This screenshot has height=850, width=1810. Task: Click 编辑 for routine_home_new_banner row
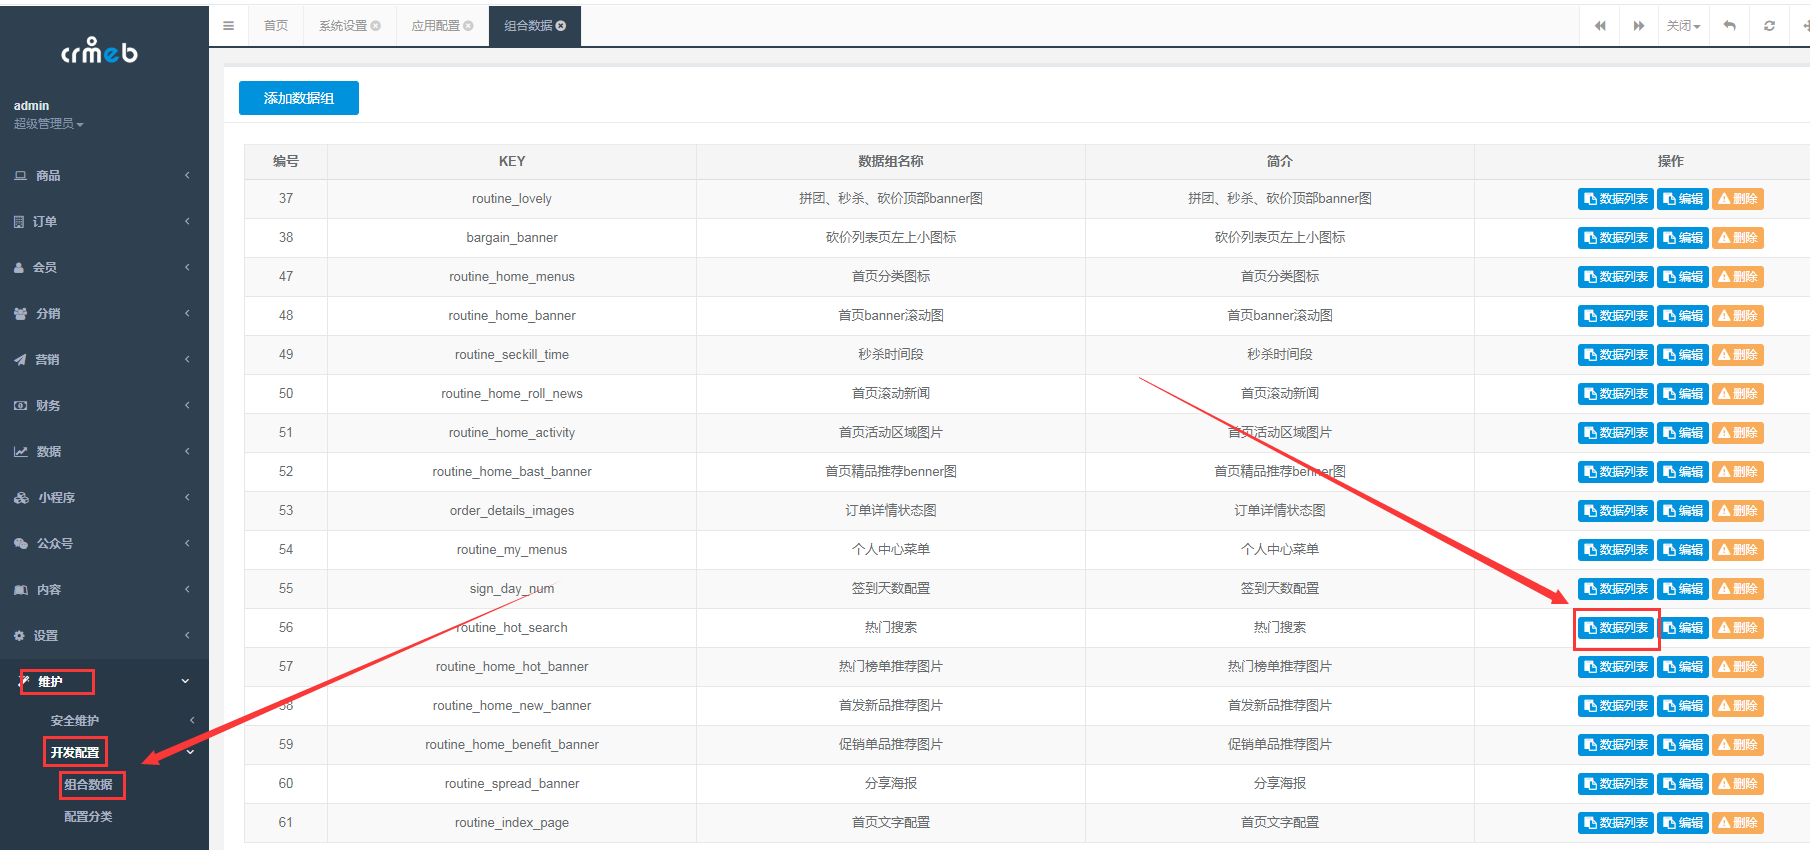pyautogui.click(x=1683, y=706)
